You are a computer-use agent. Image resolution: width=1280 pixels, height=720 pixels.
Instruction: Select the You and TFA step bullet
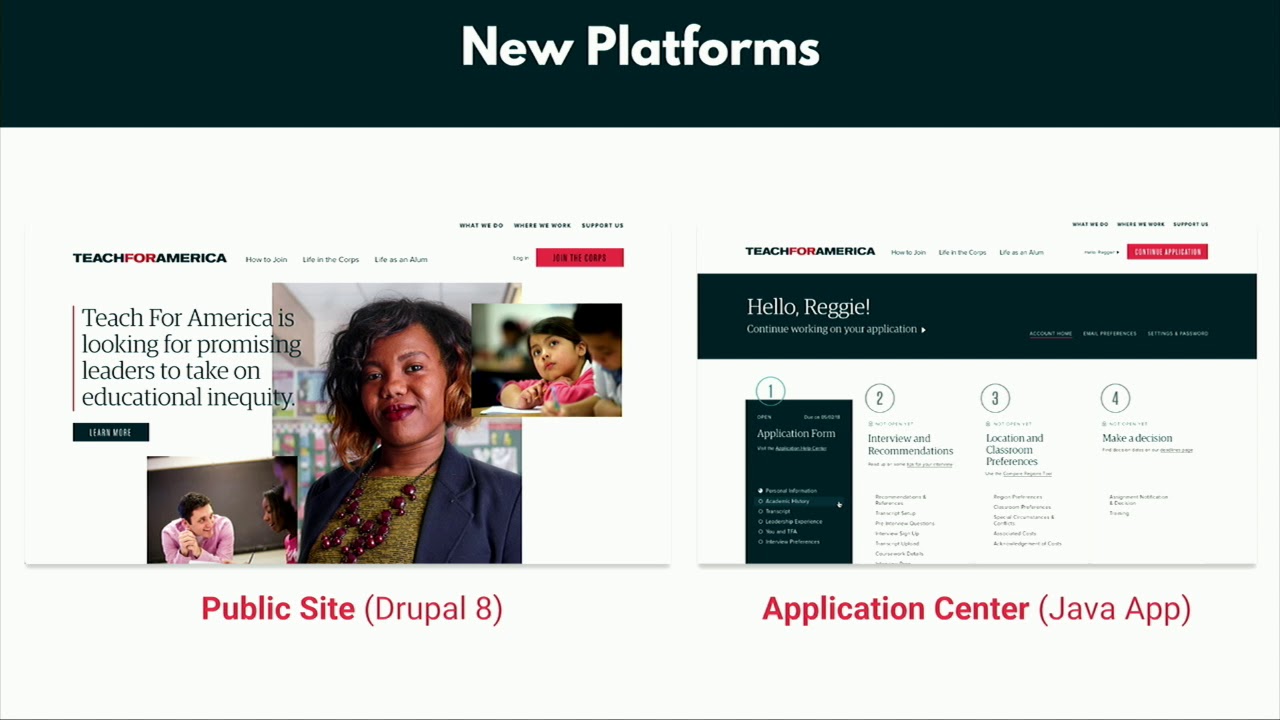pyautogui.click(x=760, y=531)
